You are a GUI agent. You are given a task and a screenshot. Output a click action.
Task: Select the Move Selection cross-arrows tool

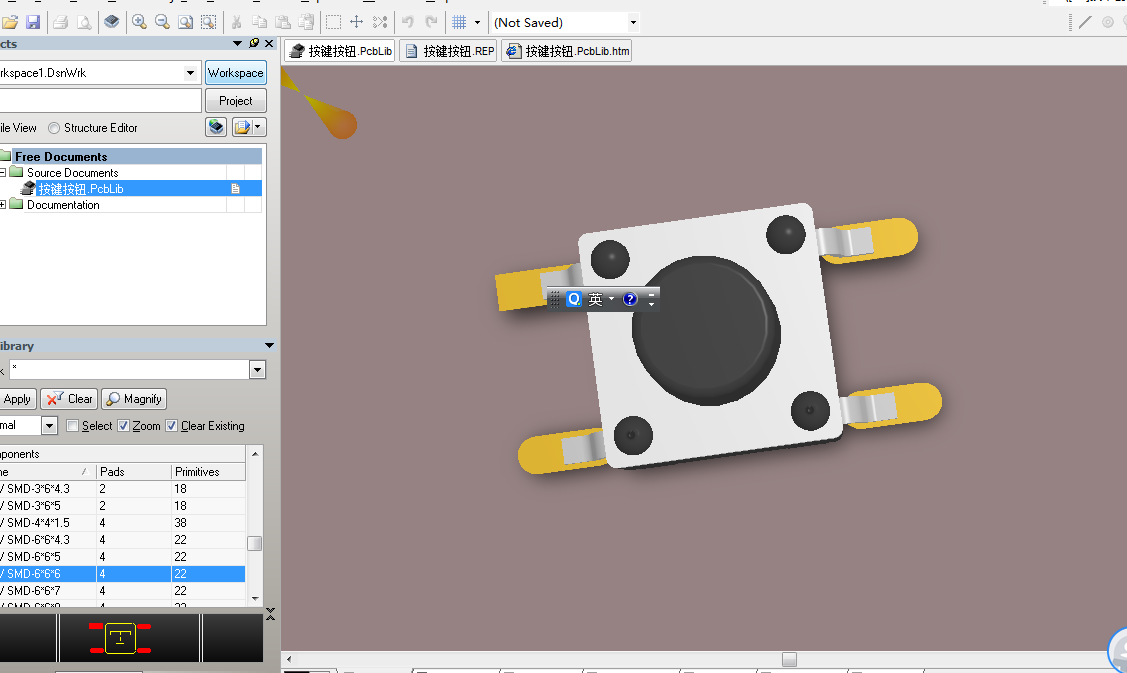[356, 22]
